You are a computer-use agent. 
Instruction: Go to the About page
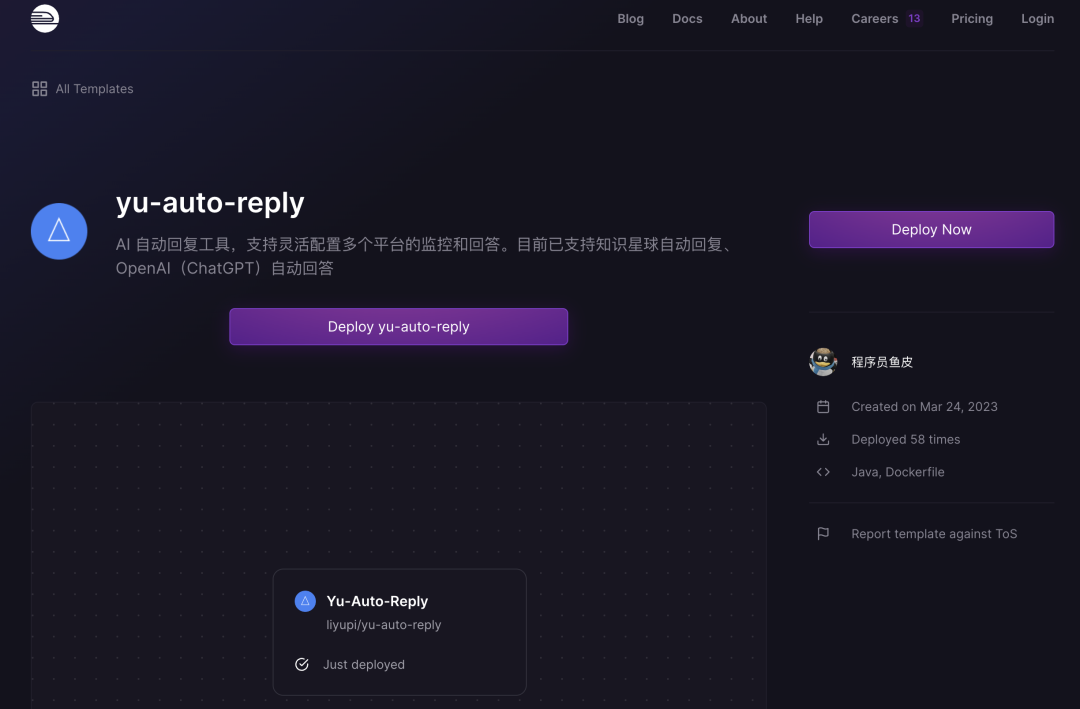749,19
